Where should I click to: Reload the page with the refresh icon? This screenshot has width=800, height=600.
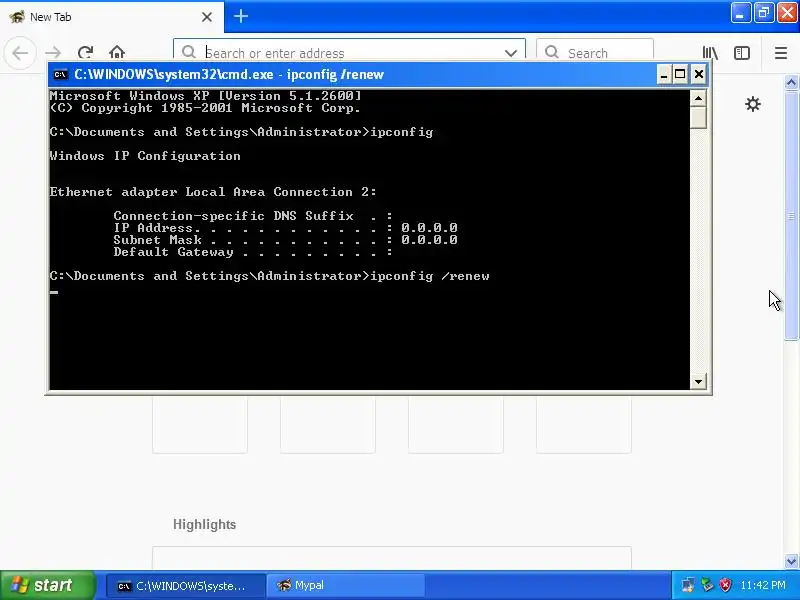pyautogui.click(x=85, y=53)
